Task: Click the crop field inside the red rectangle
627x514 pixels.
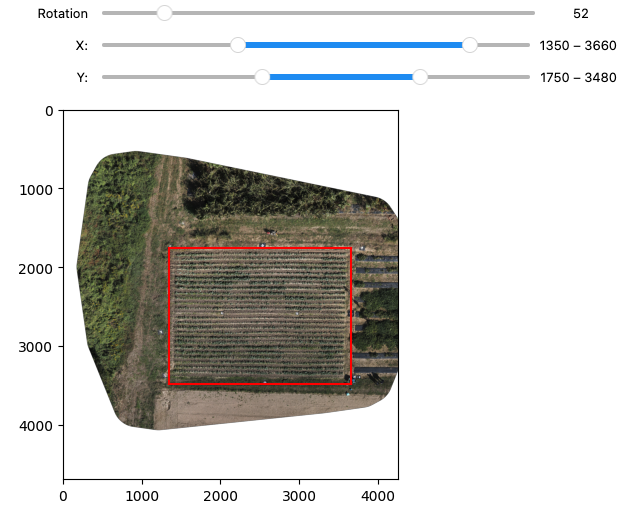Action: coord(260,316)
